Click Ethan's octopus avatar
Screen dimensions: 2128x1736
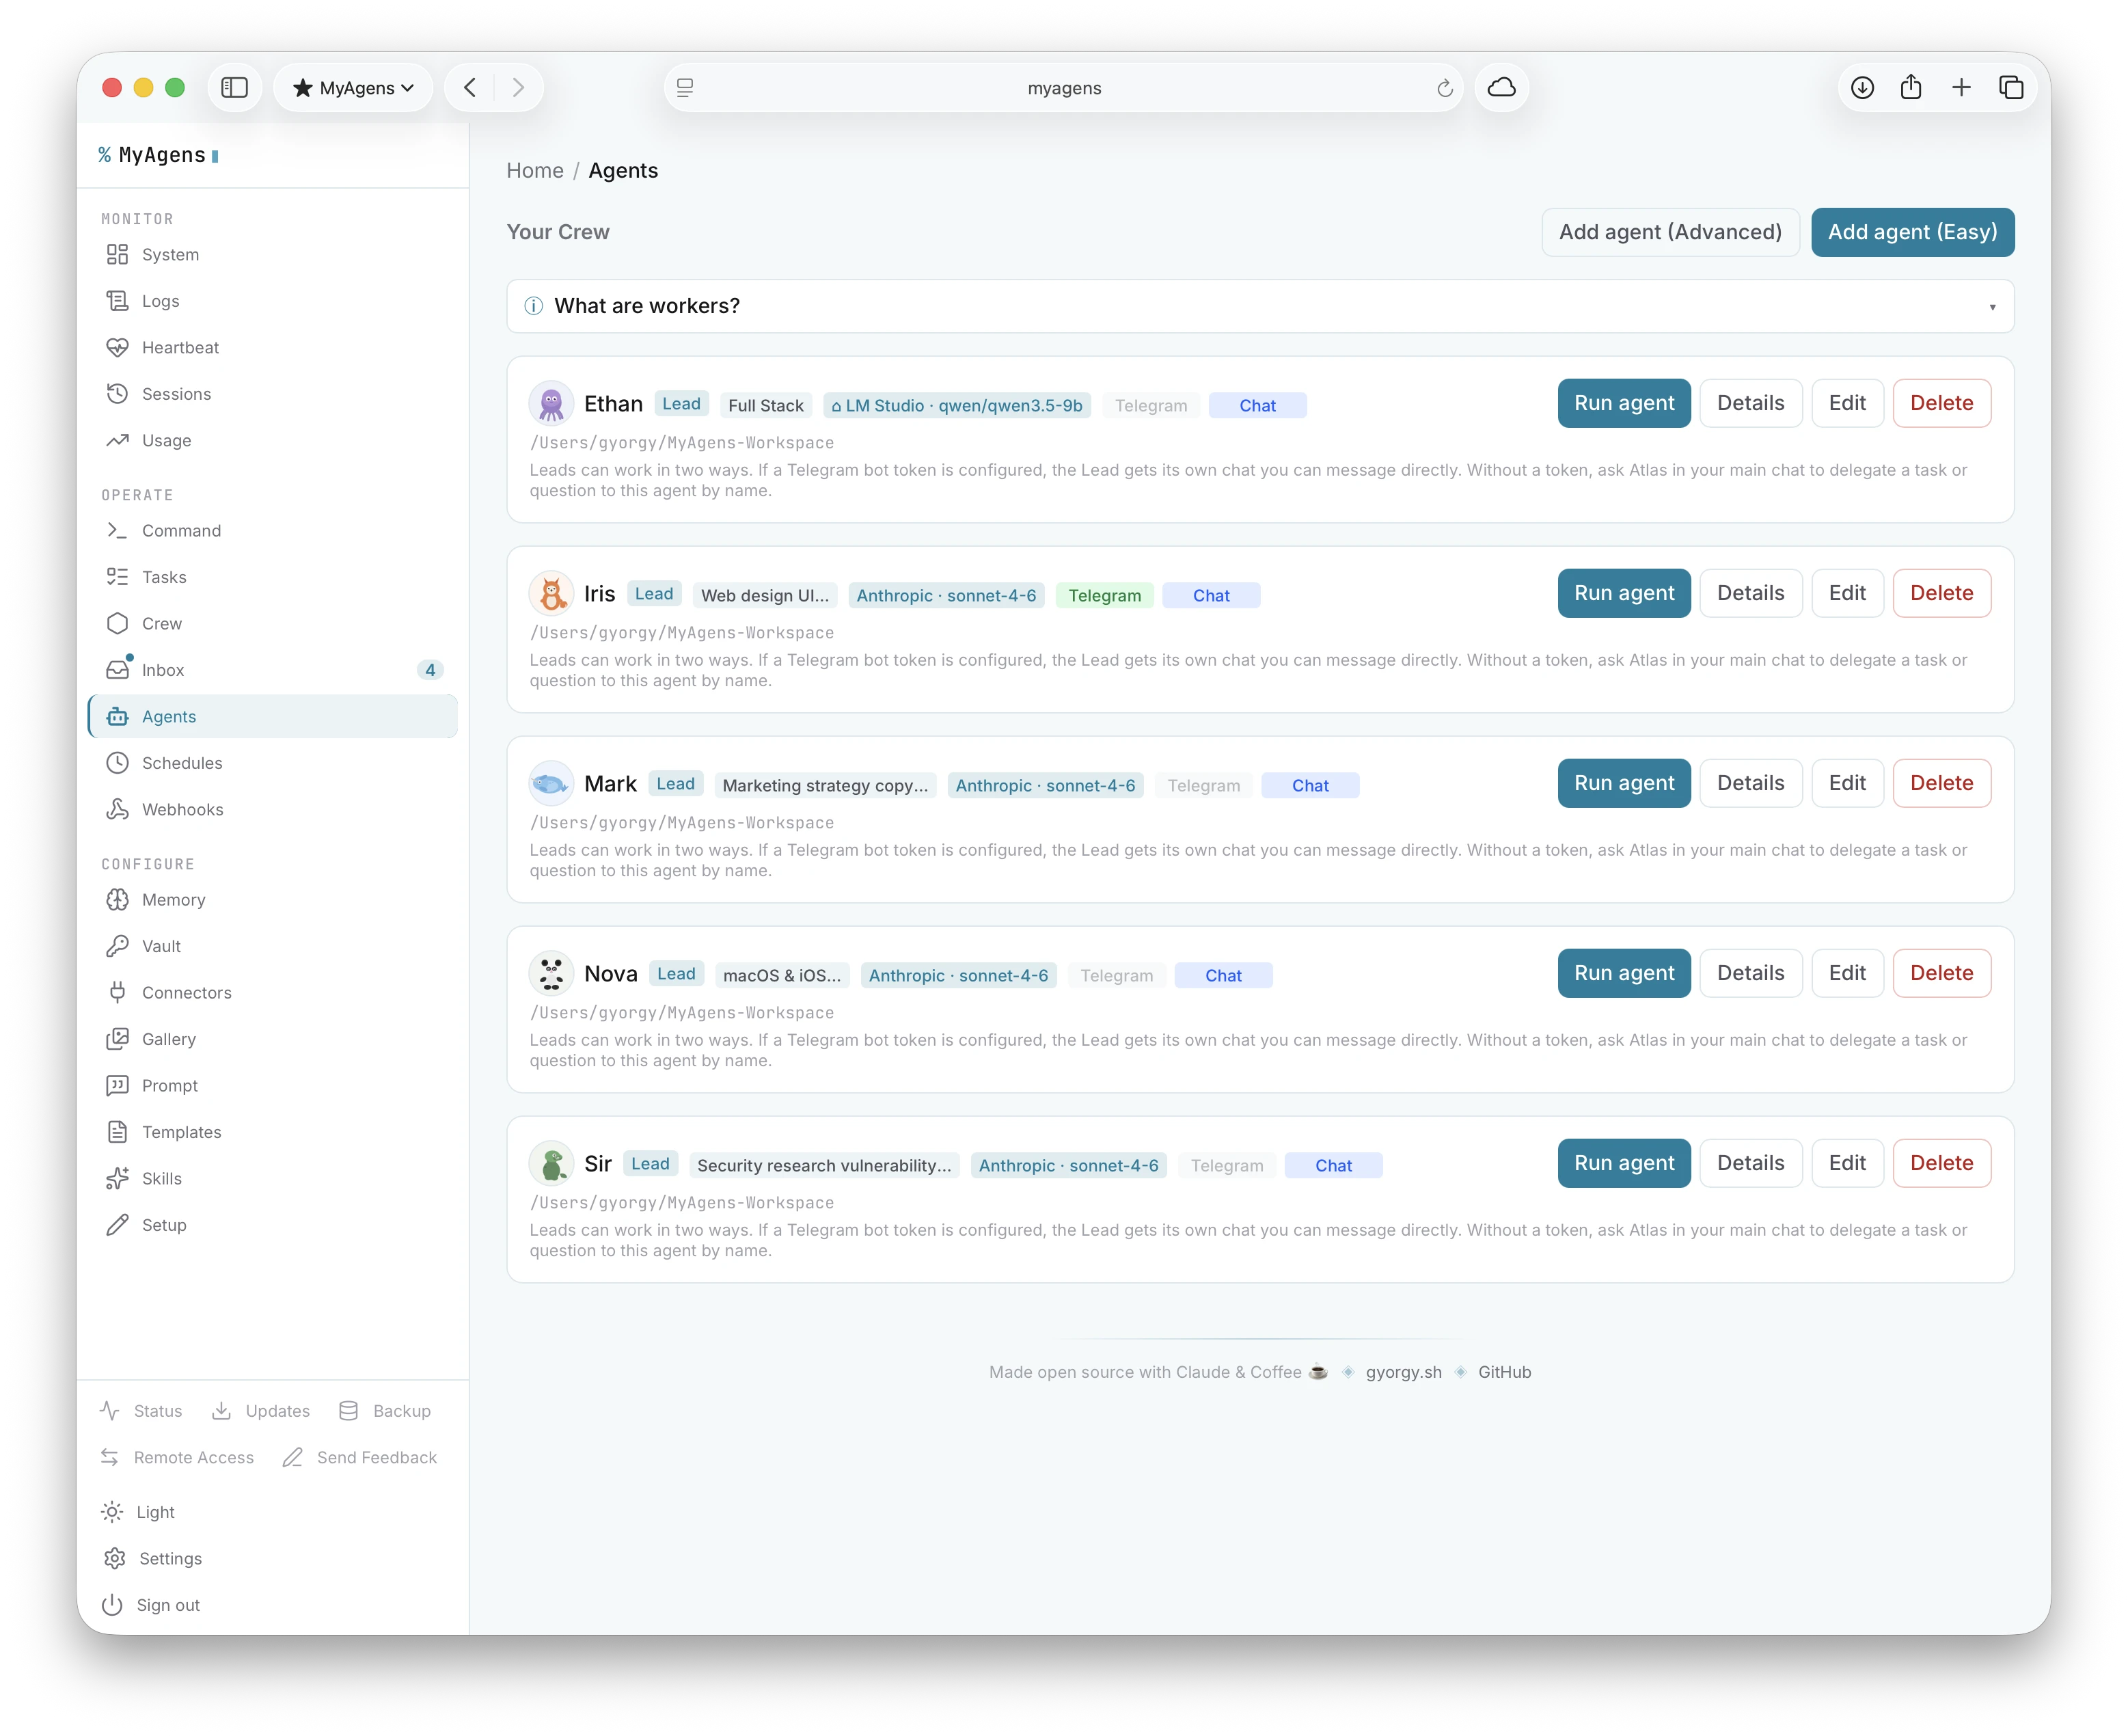[551, 404]
